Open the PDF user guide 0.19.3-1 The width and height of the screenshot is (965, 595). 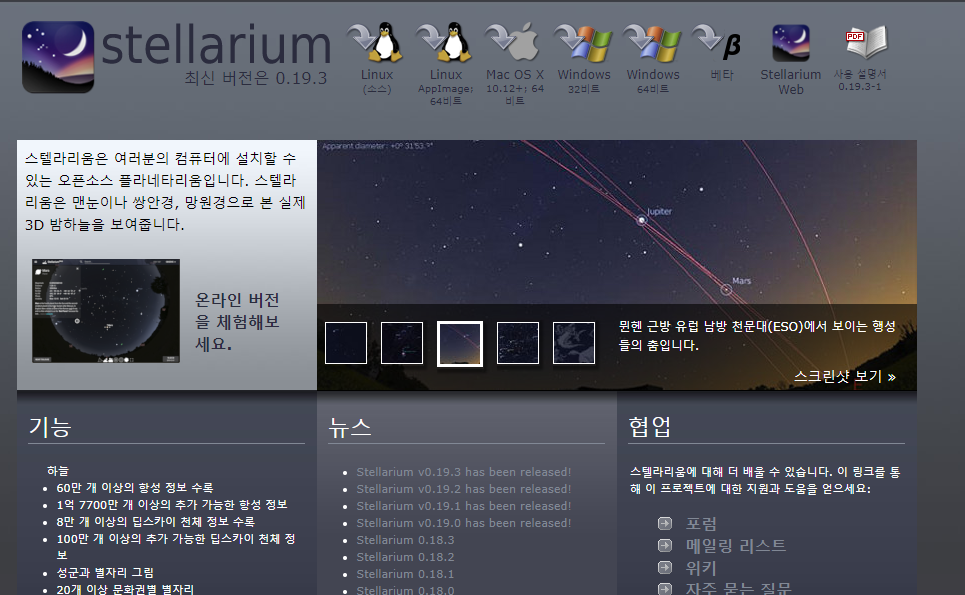point(866,42)
